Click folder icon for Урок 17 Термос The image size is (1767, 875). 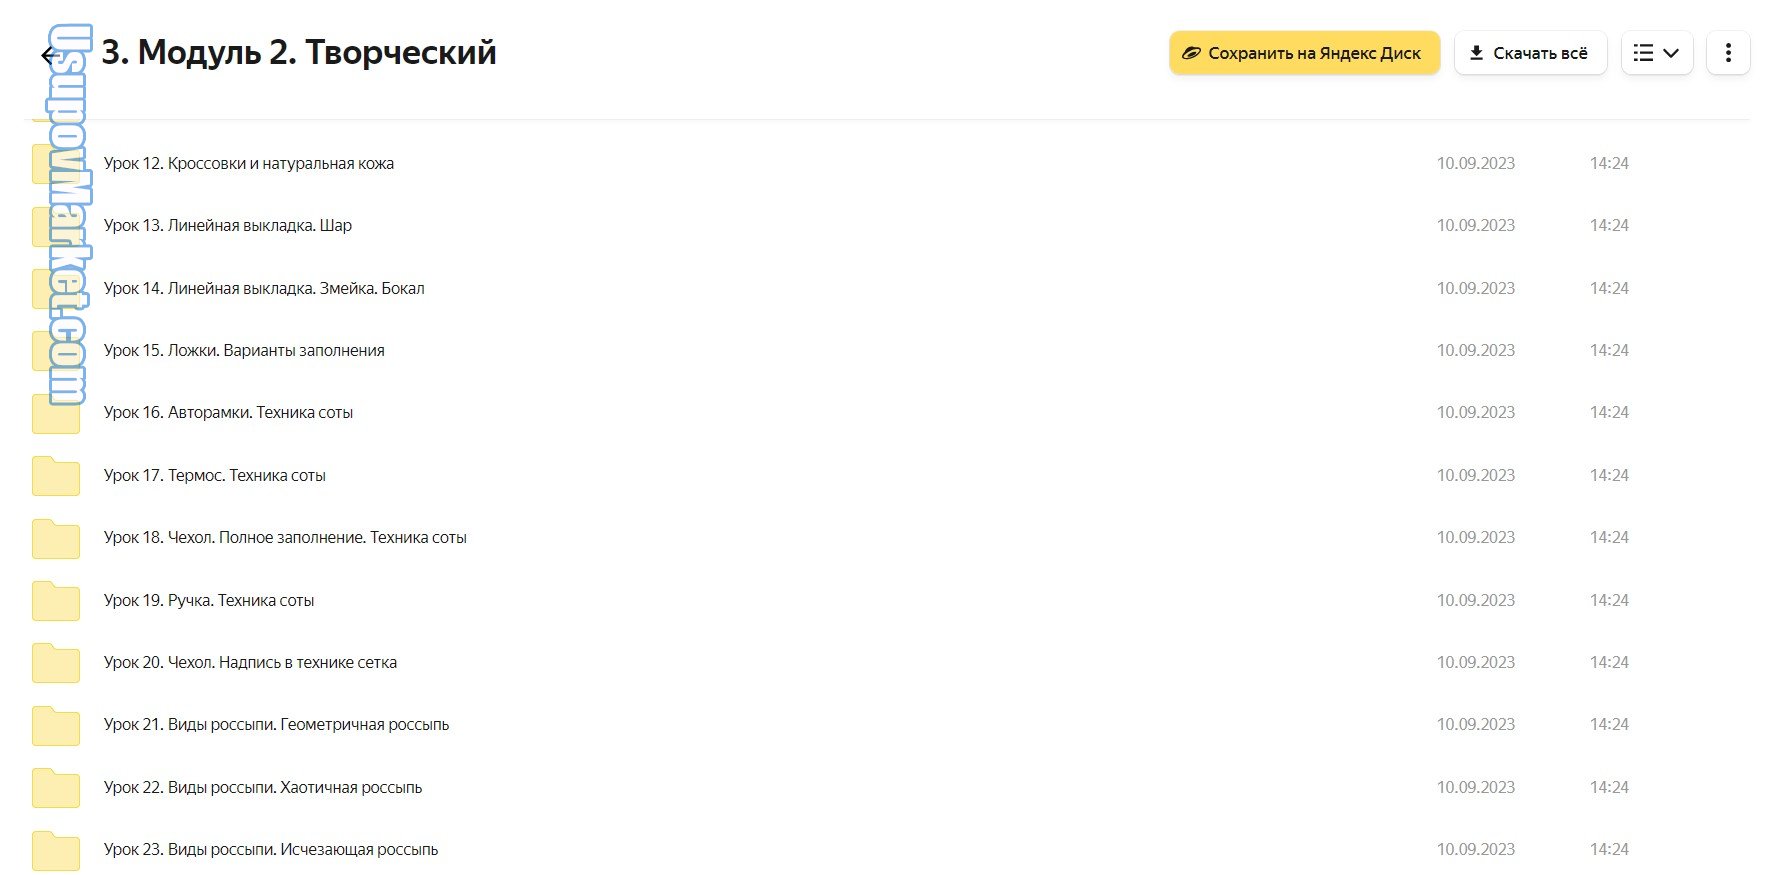tap(56, 476)
